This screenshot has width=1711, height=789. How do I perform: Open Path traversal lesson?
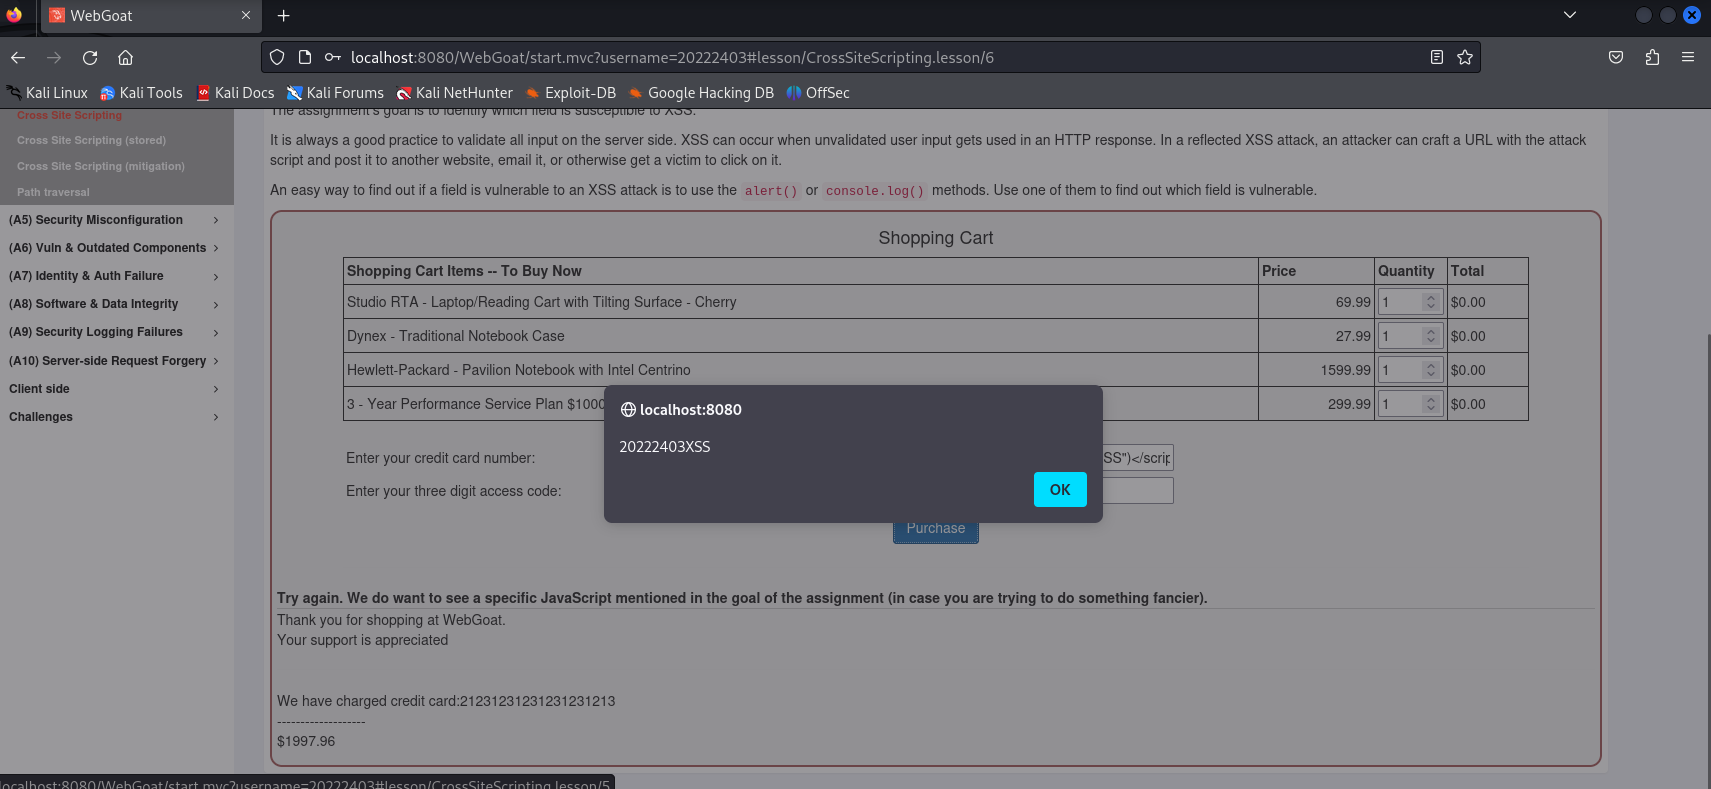[53, 193]
